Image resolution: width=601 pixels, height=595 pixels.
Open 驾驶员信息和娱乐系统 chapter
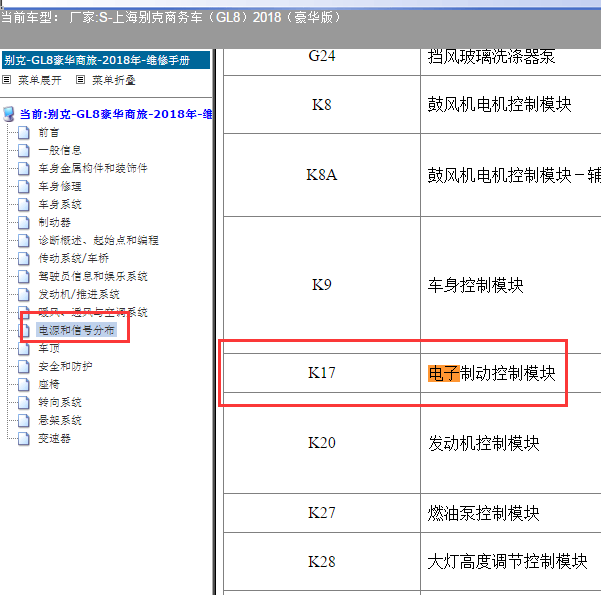92,276
